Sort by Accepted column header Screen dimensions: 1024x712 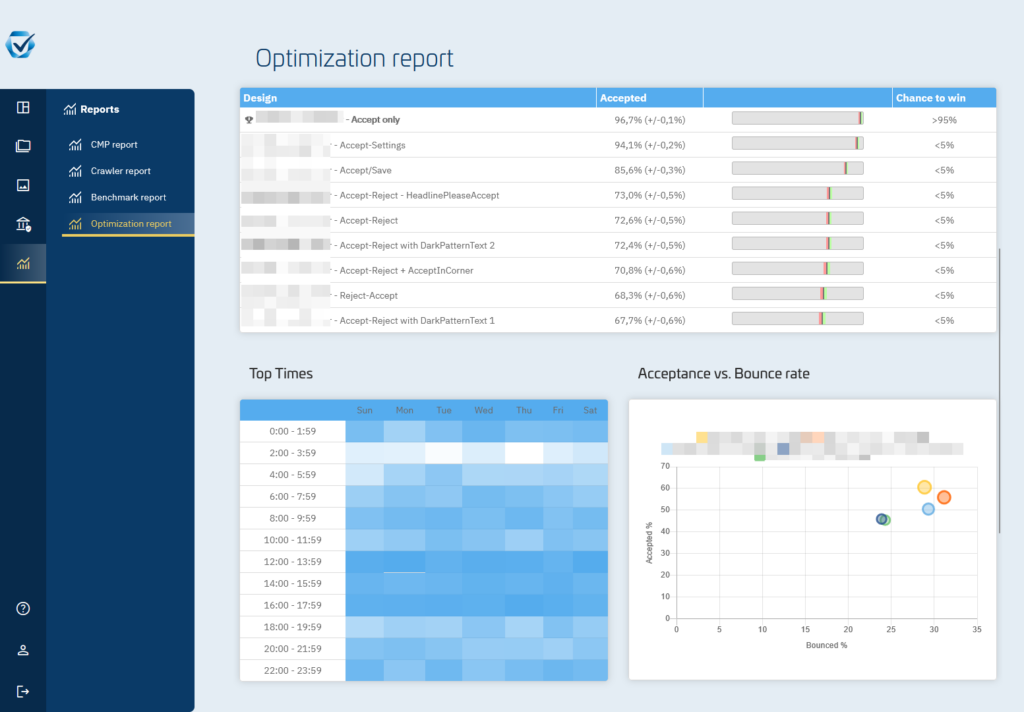(x=623, y=98)
